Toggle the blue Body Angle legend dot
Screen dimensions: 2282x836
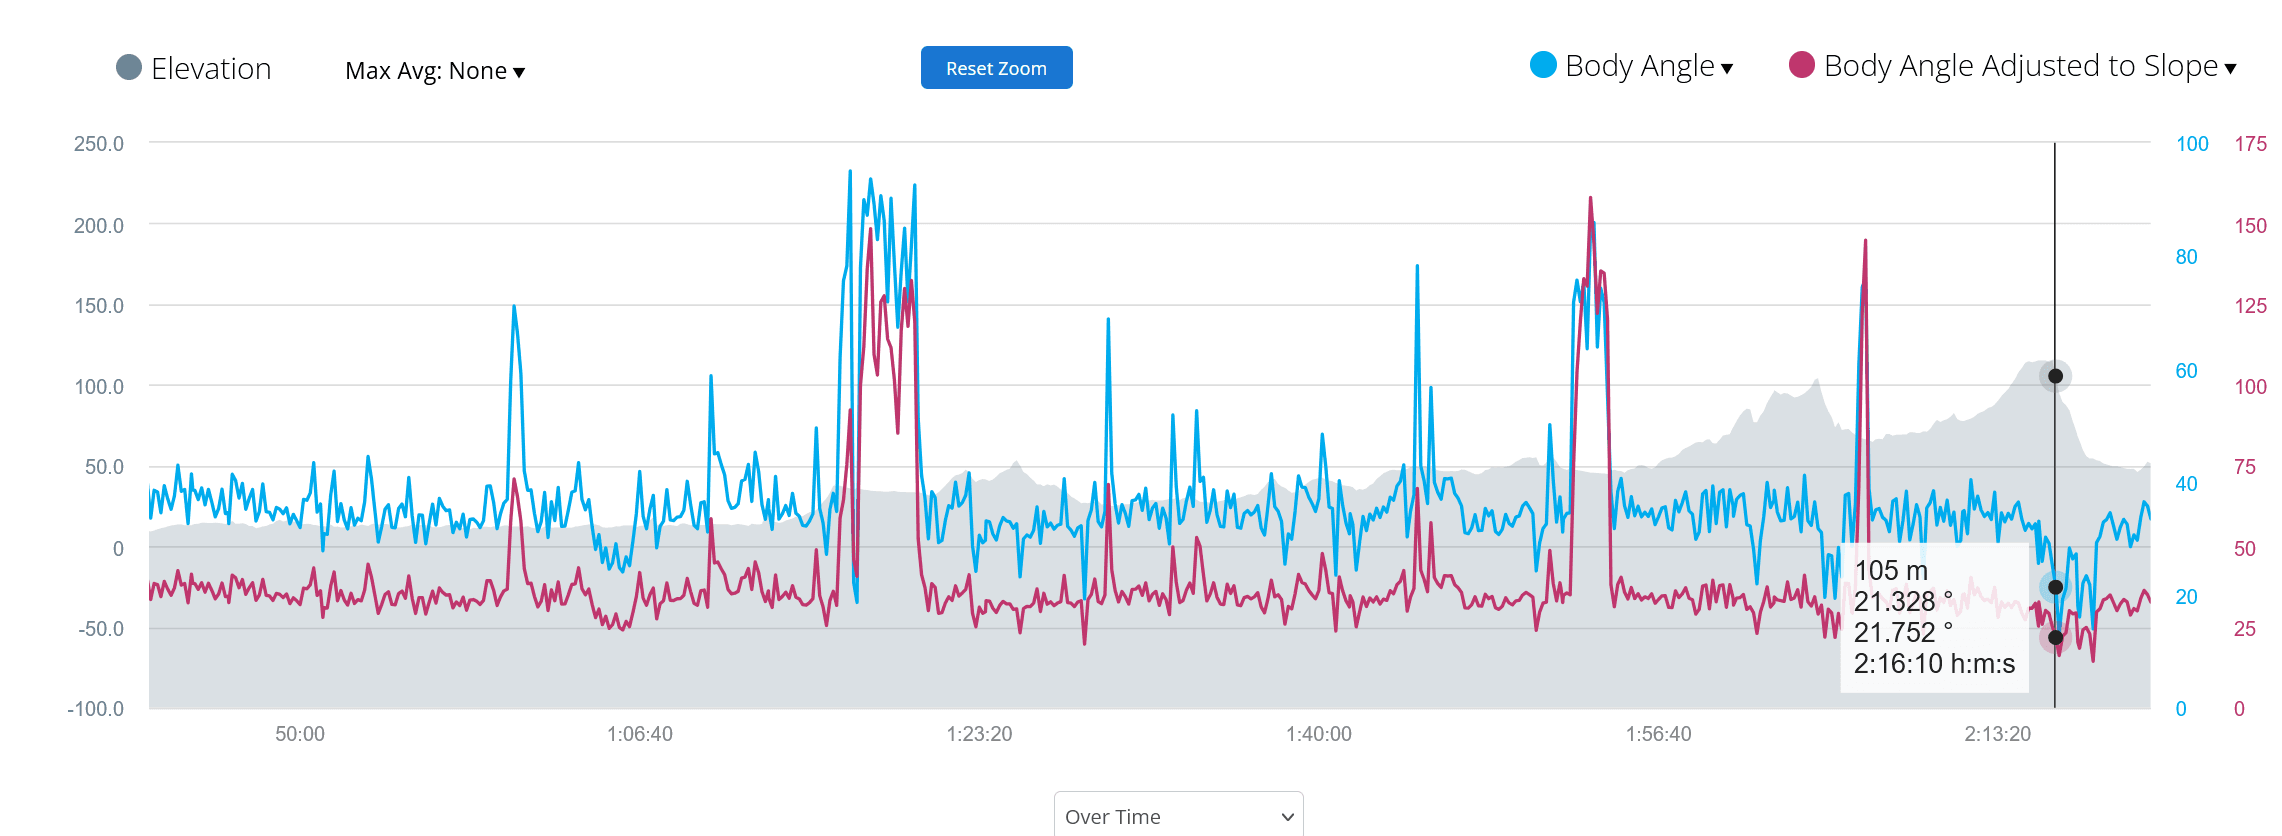pyautogui.click(x=1543, y=65)
